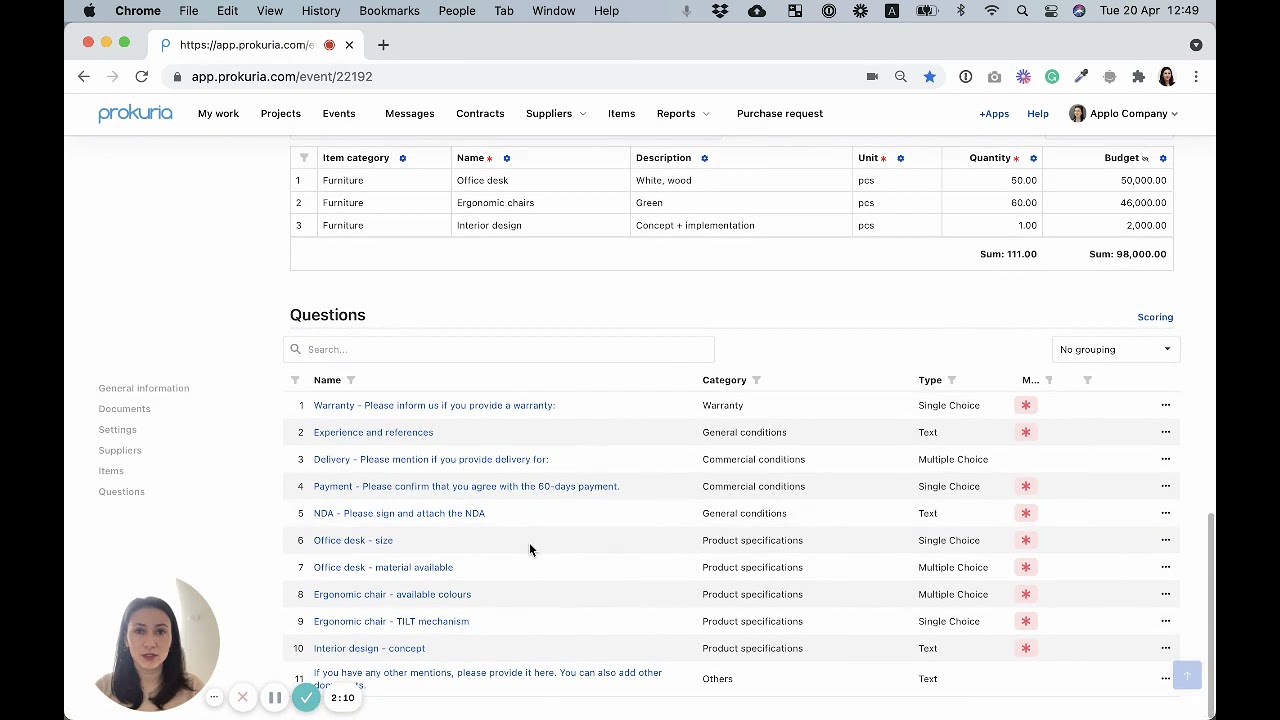Click the questions Search field

(x=499, y=349)
